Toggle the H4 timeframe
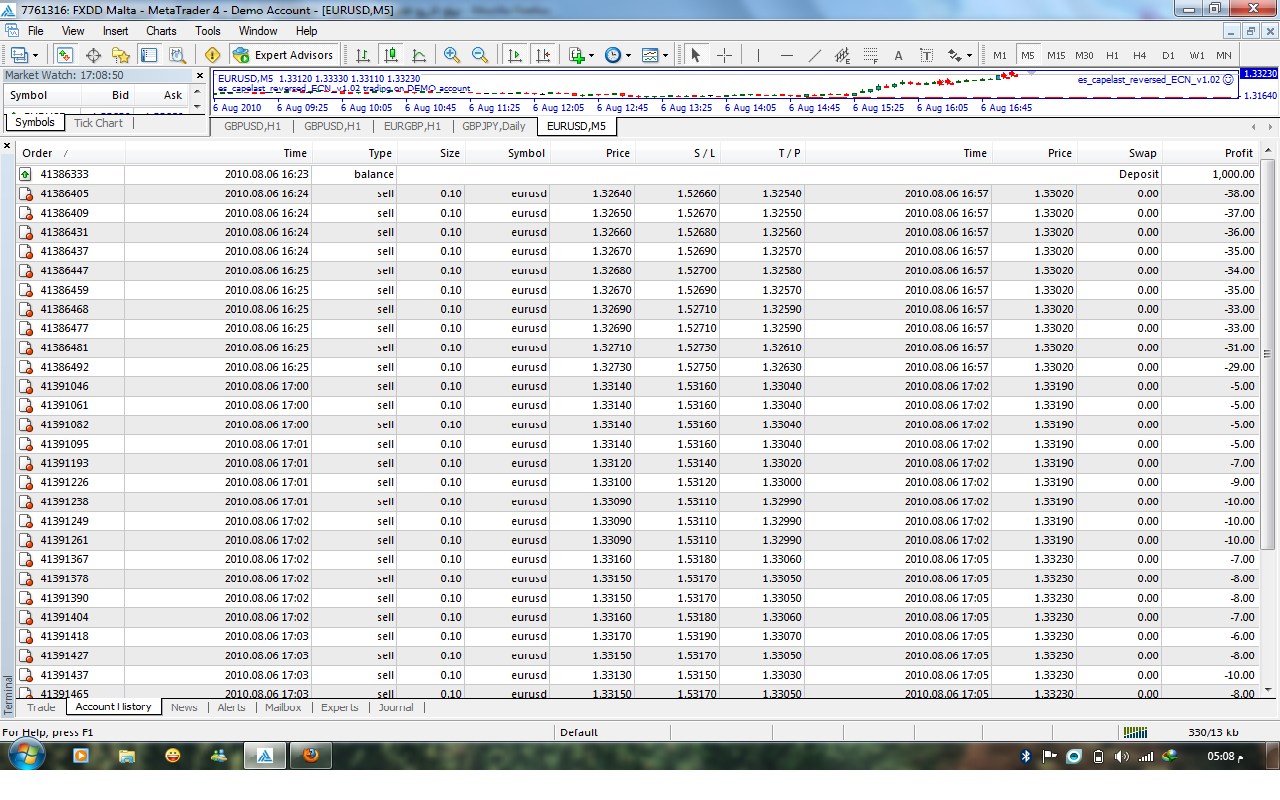This screenshot has height=800, width=1280. 1140,55
